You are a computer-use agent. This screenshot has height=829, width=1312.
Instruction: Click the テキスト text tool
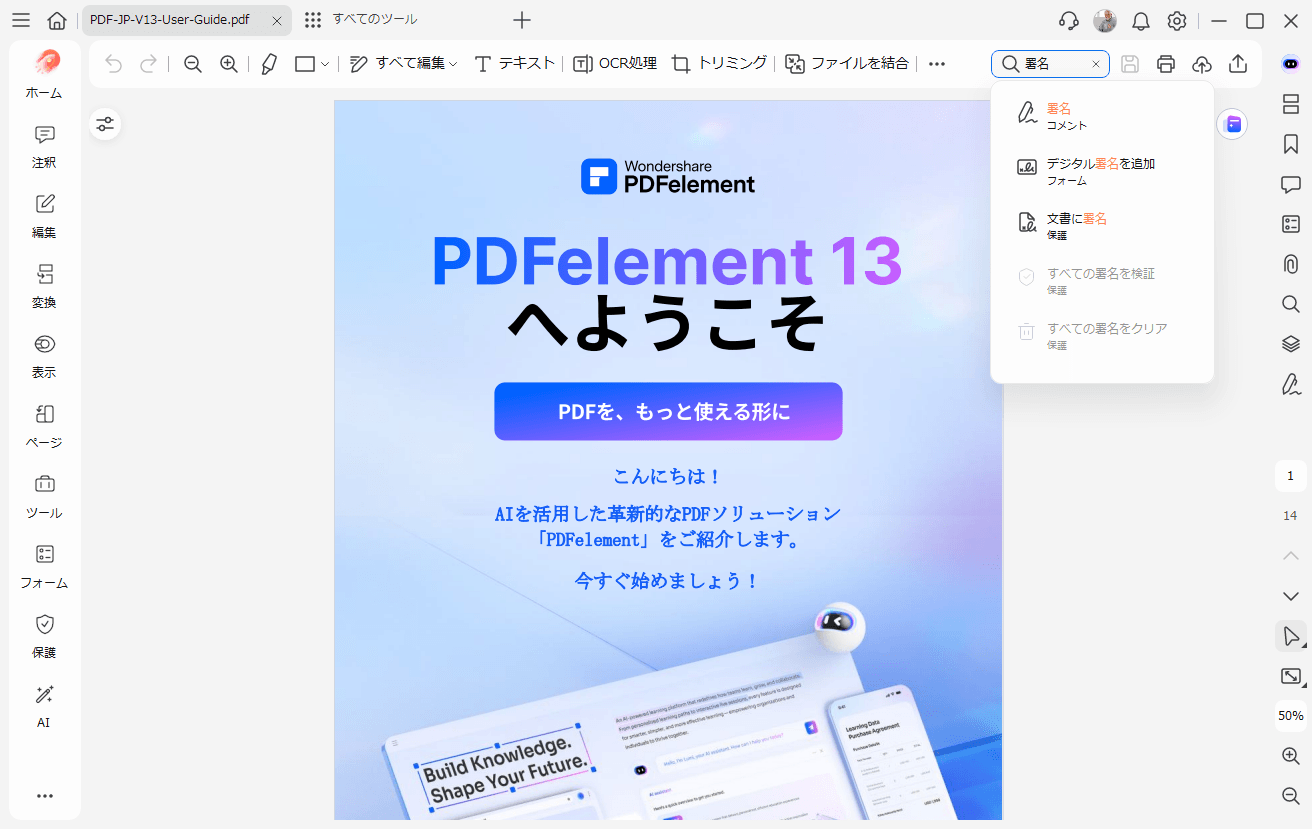[514, 64]
